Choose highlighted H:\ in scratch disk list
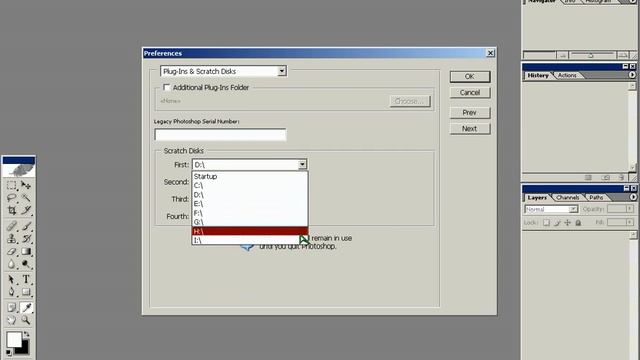 click(250, 231)
